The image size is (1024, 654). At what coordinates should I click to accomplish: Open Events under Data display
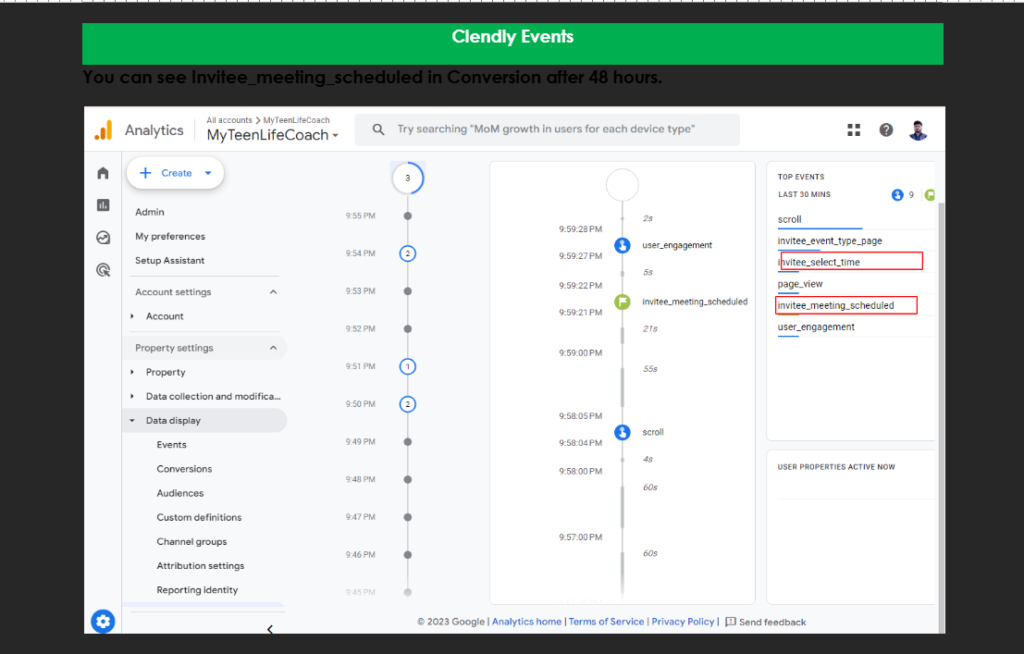point(171,444)
